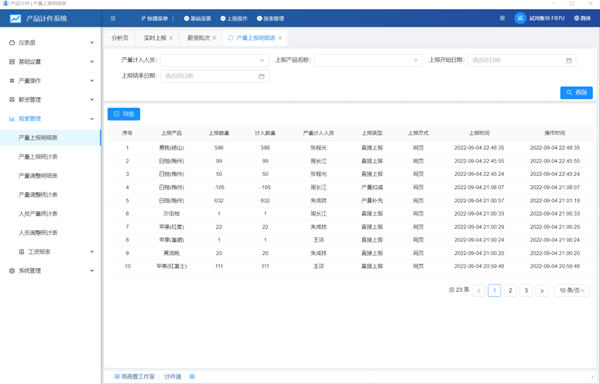Click the 上报开始日期 date input
Viewport: 600px width, 384px height.
point(522,60)
